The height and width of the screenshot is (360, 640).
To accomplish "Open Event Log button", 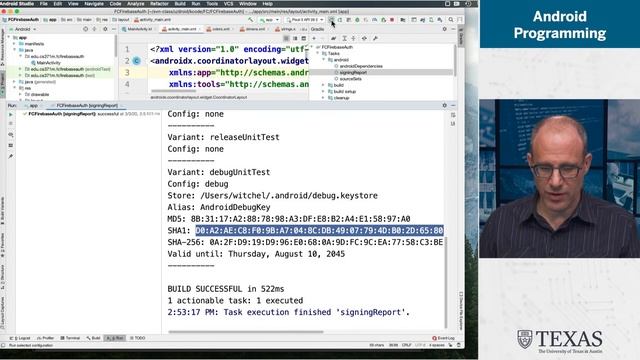I will point(444,338).
